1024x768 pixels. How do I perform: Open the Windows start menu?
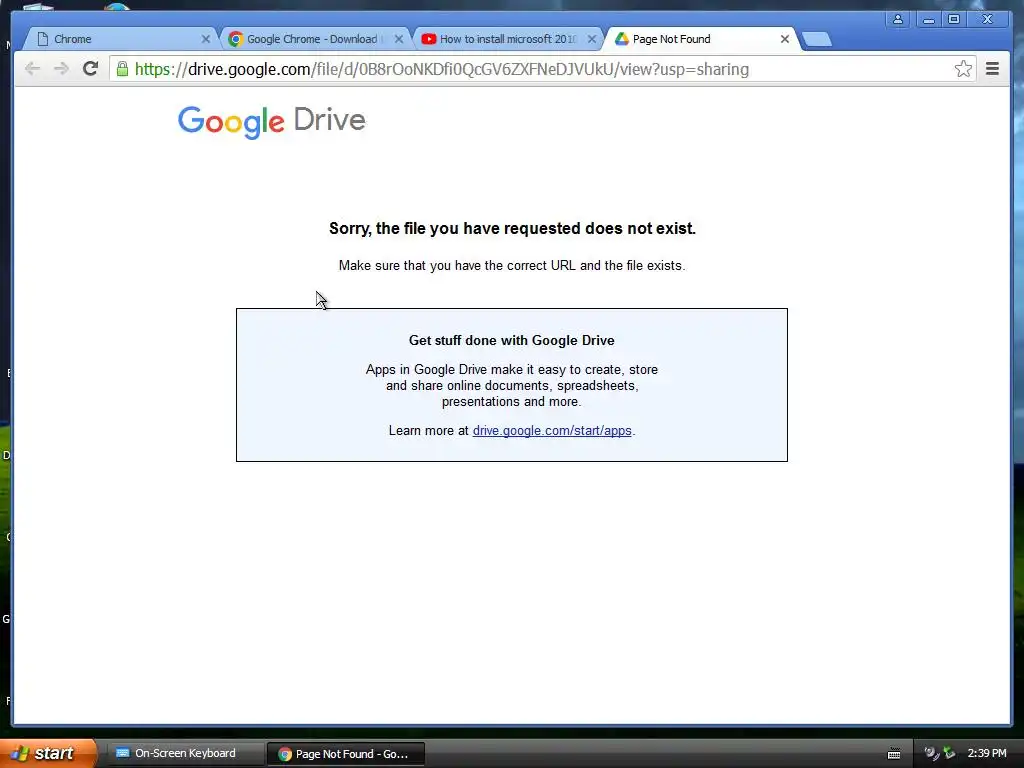[48, 753]
